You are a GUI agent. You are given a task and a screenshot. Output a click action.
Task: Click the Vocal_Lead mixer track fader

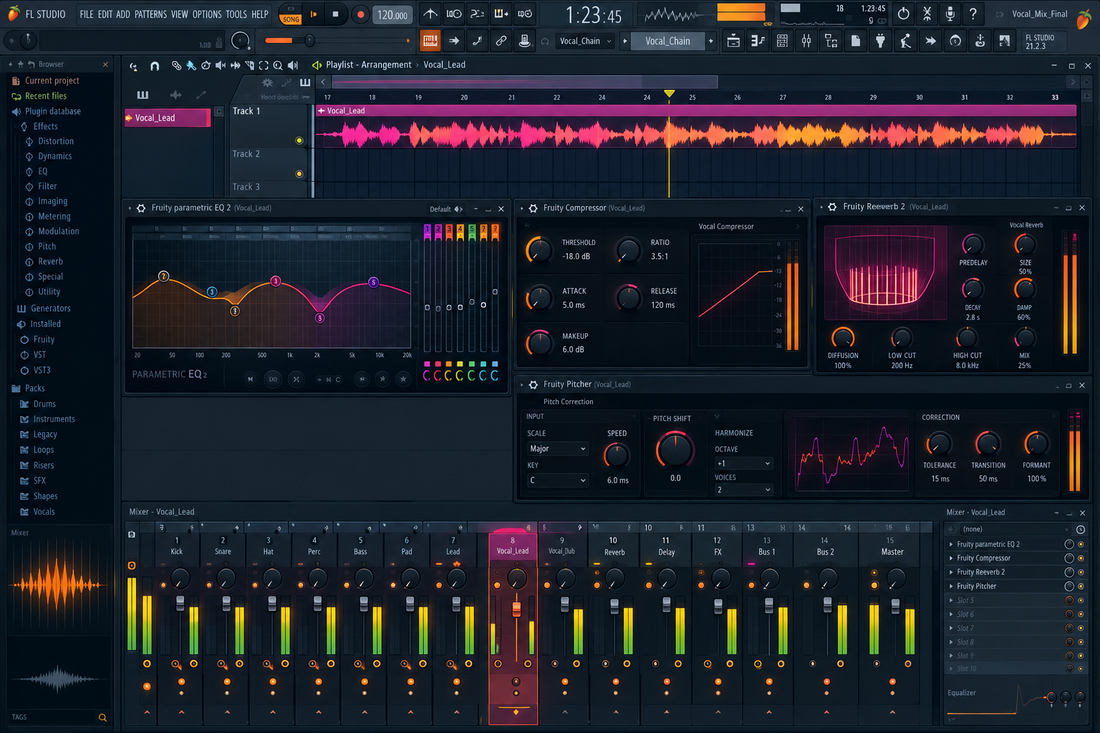click(x=516, y=609)
